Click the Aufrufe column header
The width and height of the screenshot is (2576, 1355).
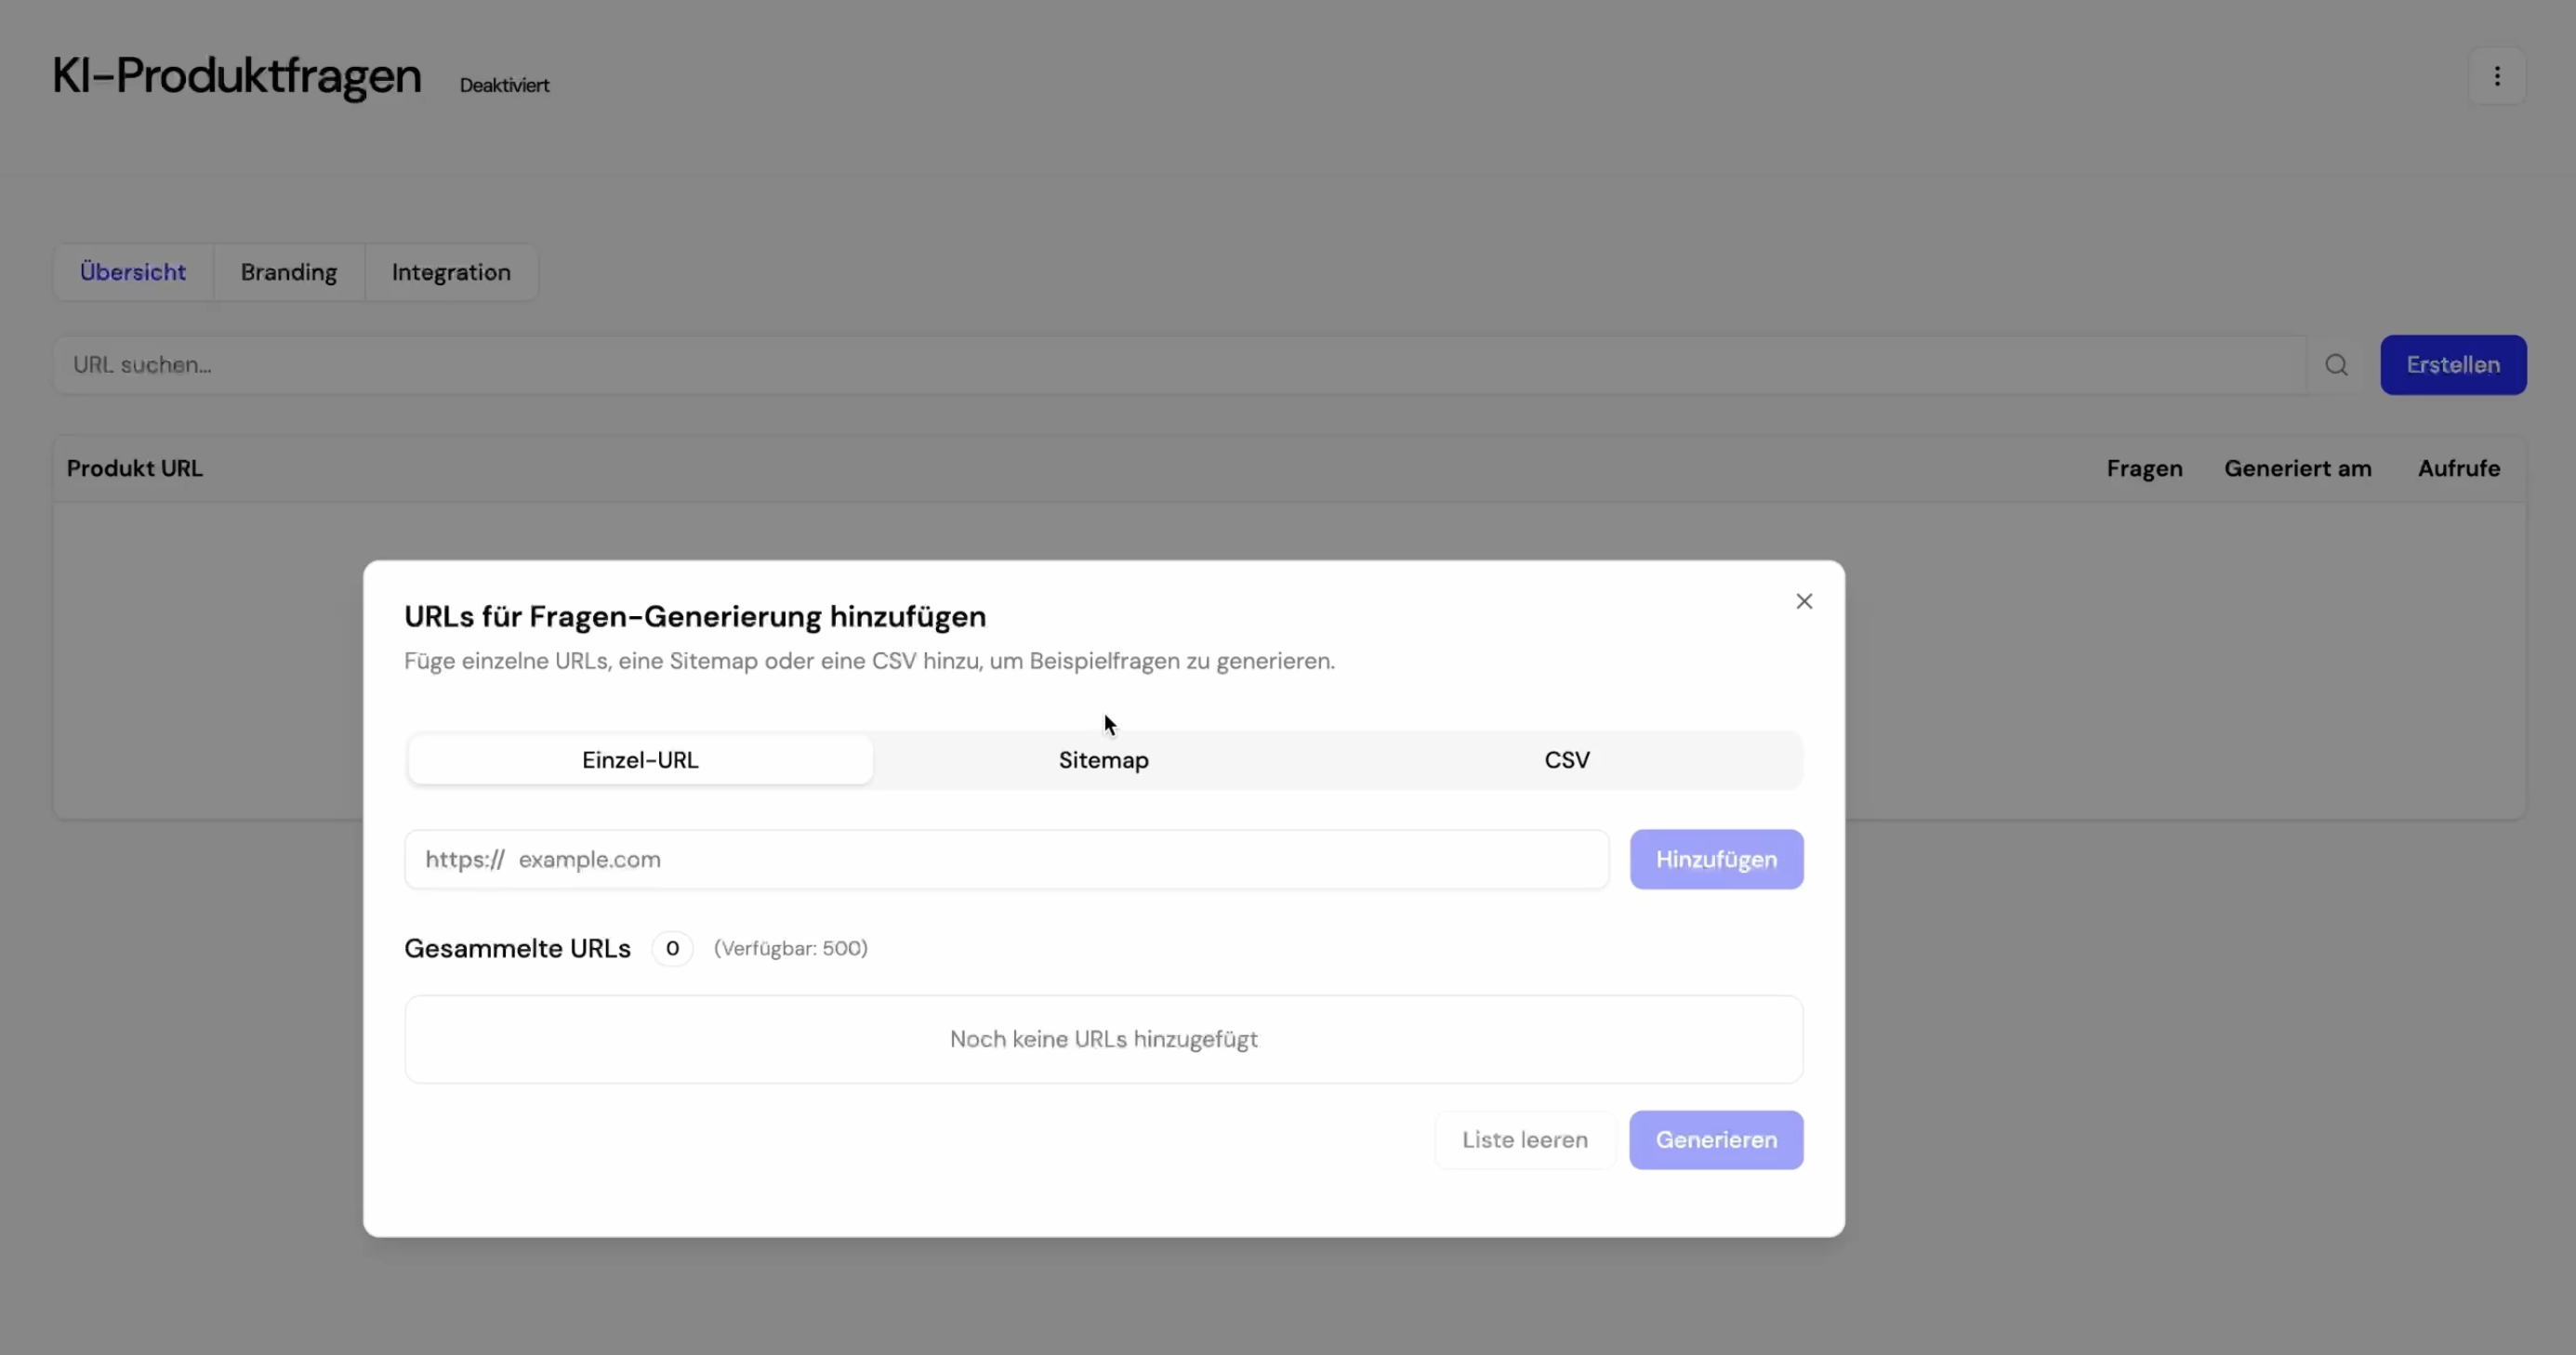click(2458, 468)
